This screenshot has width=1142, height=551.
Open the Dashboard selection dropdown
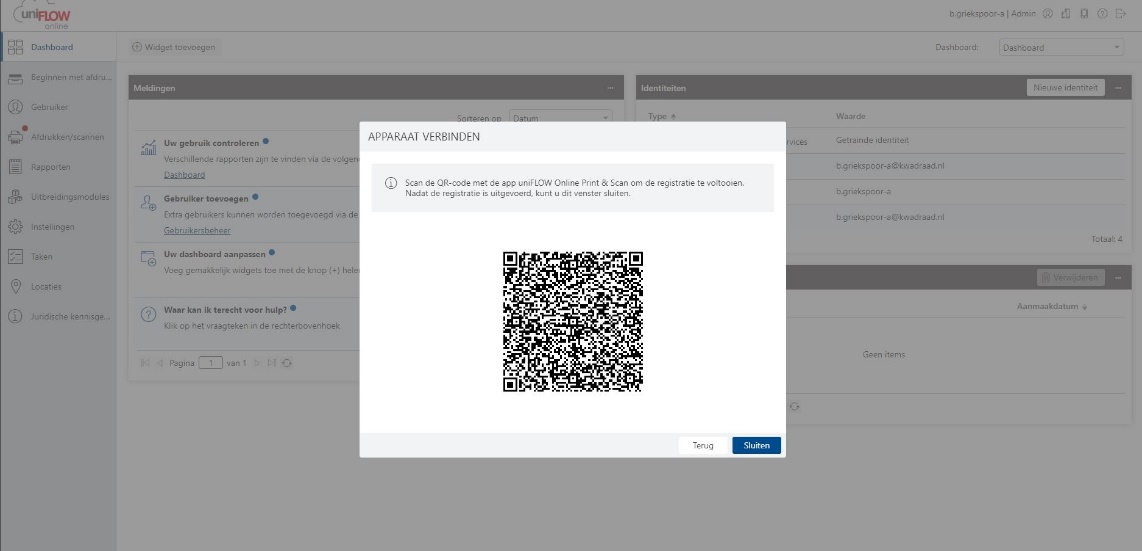pyautogui.click(x=1061, y=47)
